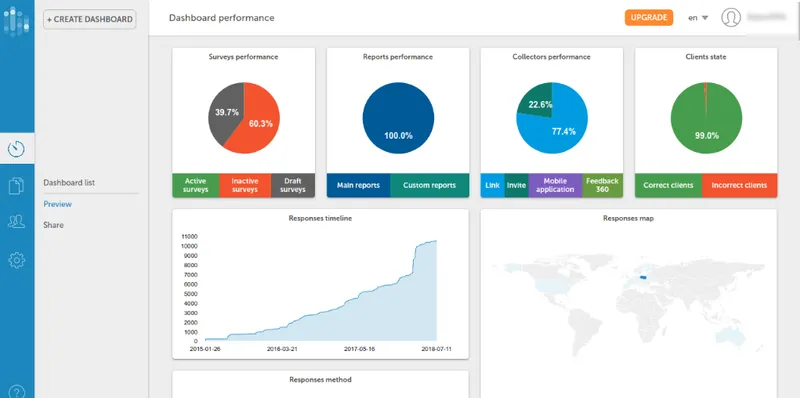Image resolution: width=800 pixels, height=398 pixels.
Task: Toggle Correct clients legend
Action: pyautogui.click(x=668, y=185)
